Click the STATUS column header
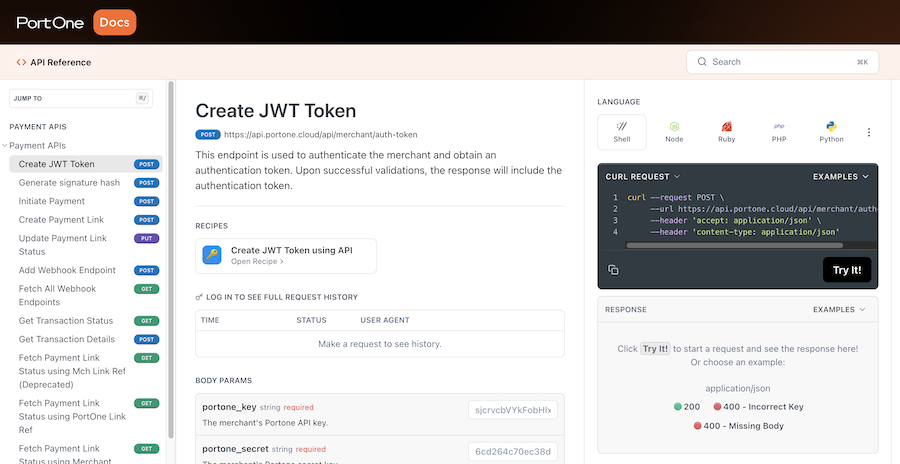The height and width of the screenshot is (464, 900). click(311, 320)
